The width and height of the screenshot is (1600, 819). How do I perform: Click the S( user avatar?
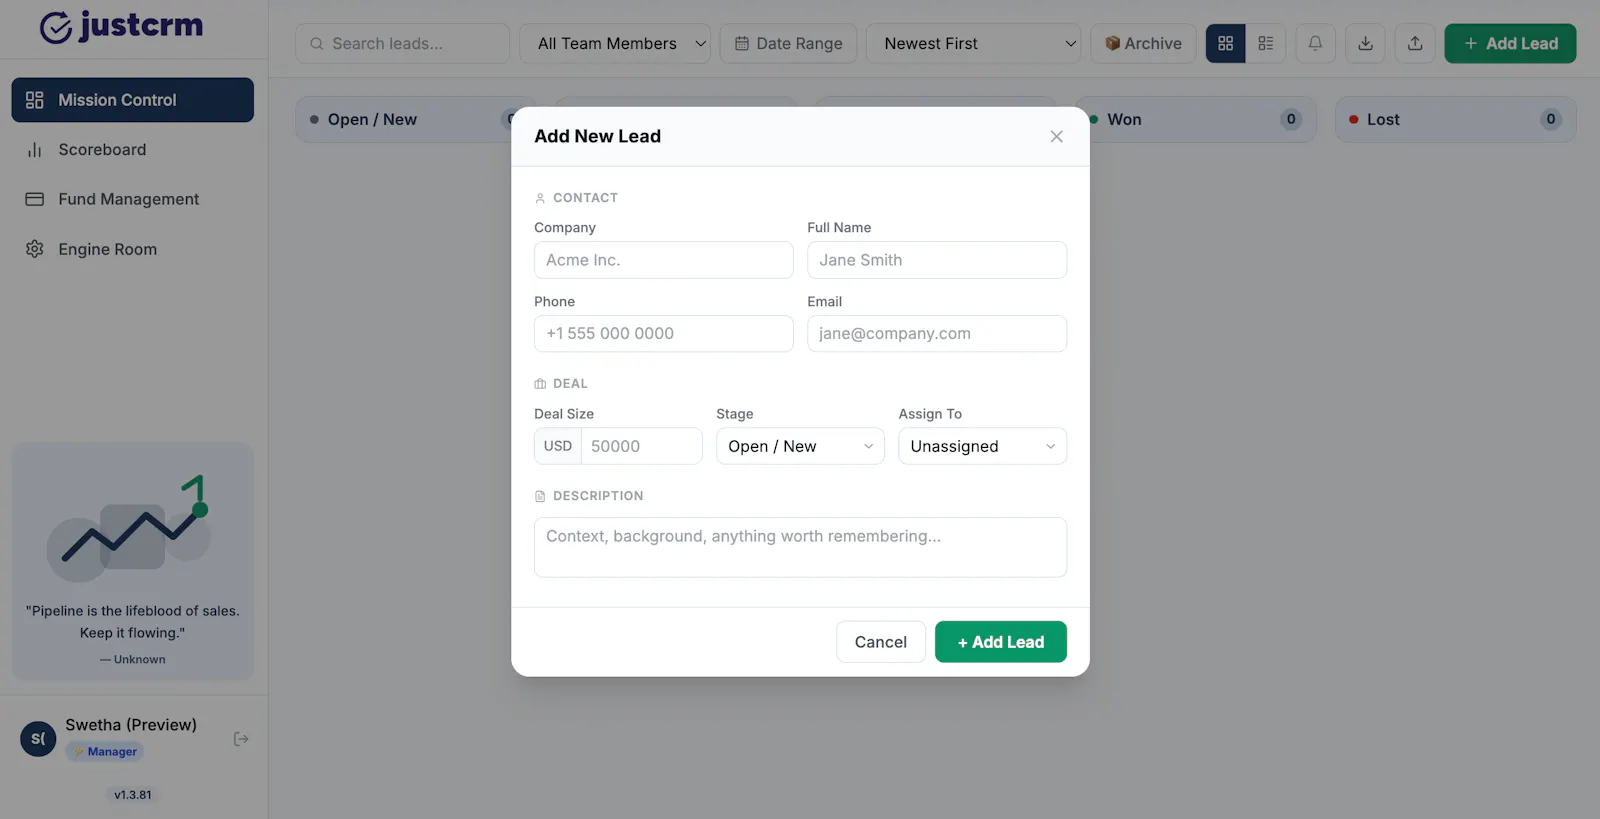[x=38, y=739]
